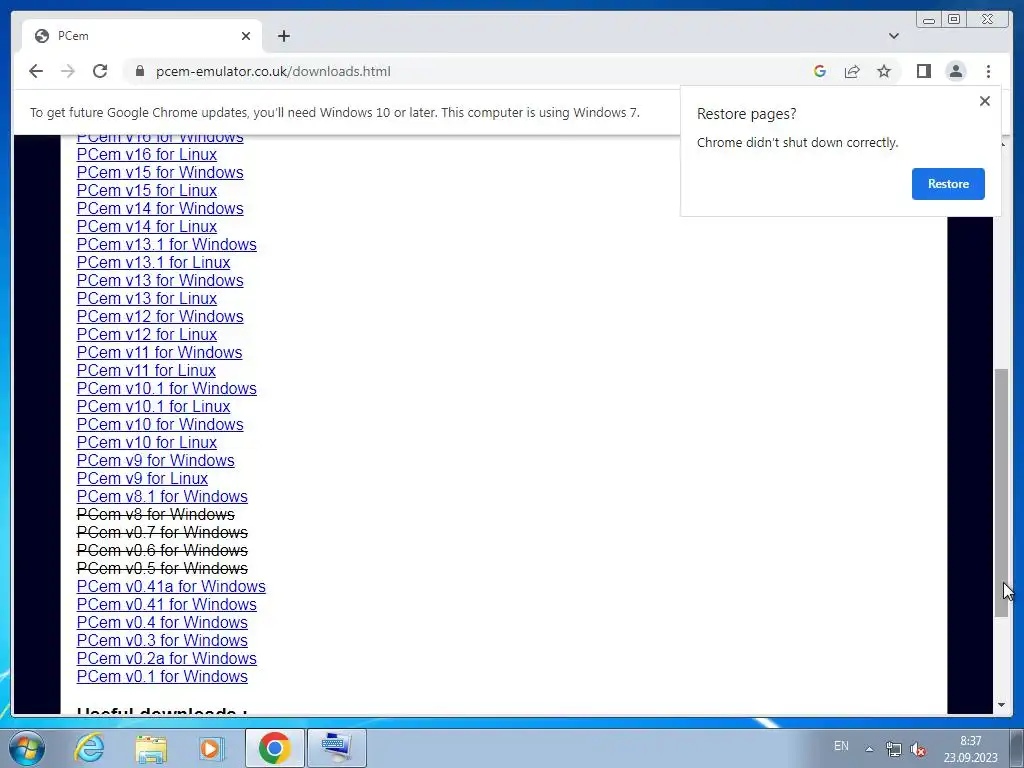Open the network tray icon
The height and width of the screenshot is (768, 1024).
pos(893,748)
